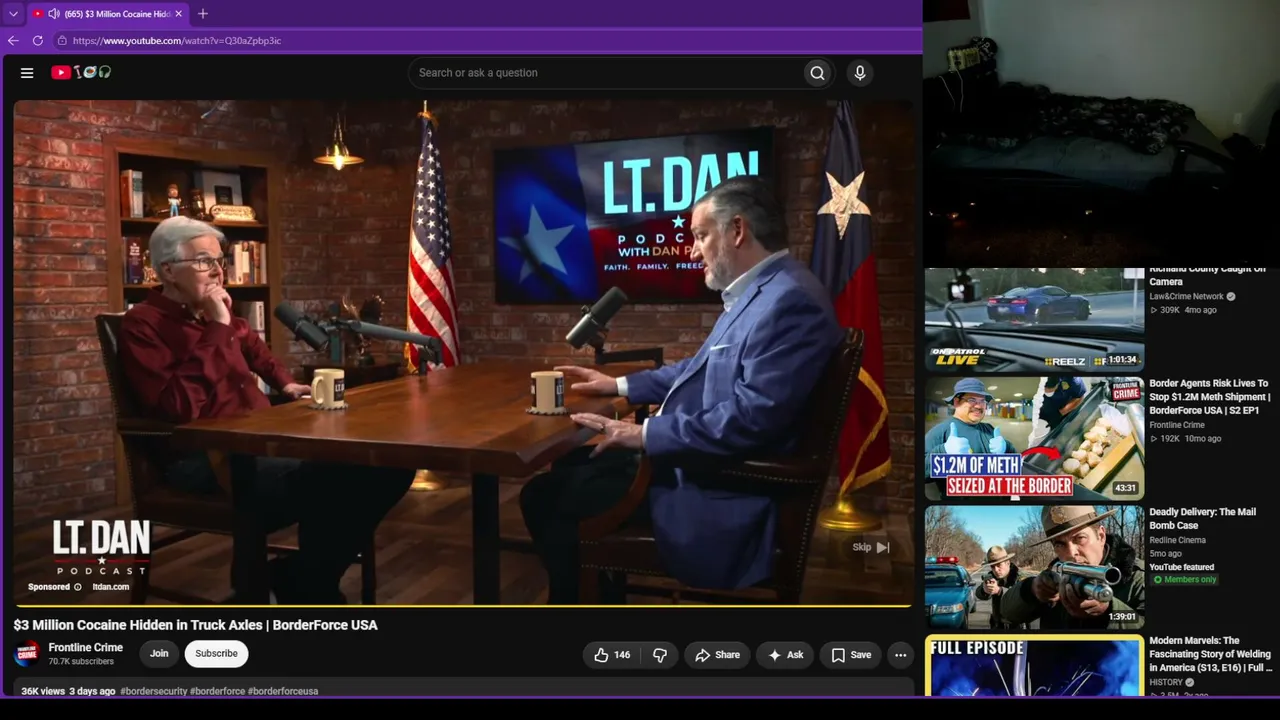Open the On Patrol Live car chase thumbnail
Screen dimensions: 1280x720
click(x=1034, y=320)
